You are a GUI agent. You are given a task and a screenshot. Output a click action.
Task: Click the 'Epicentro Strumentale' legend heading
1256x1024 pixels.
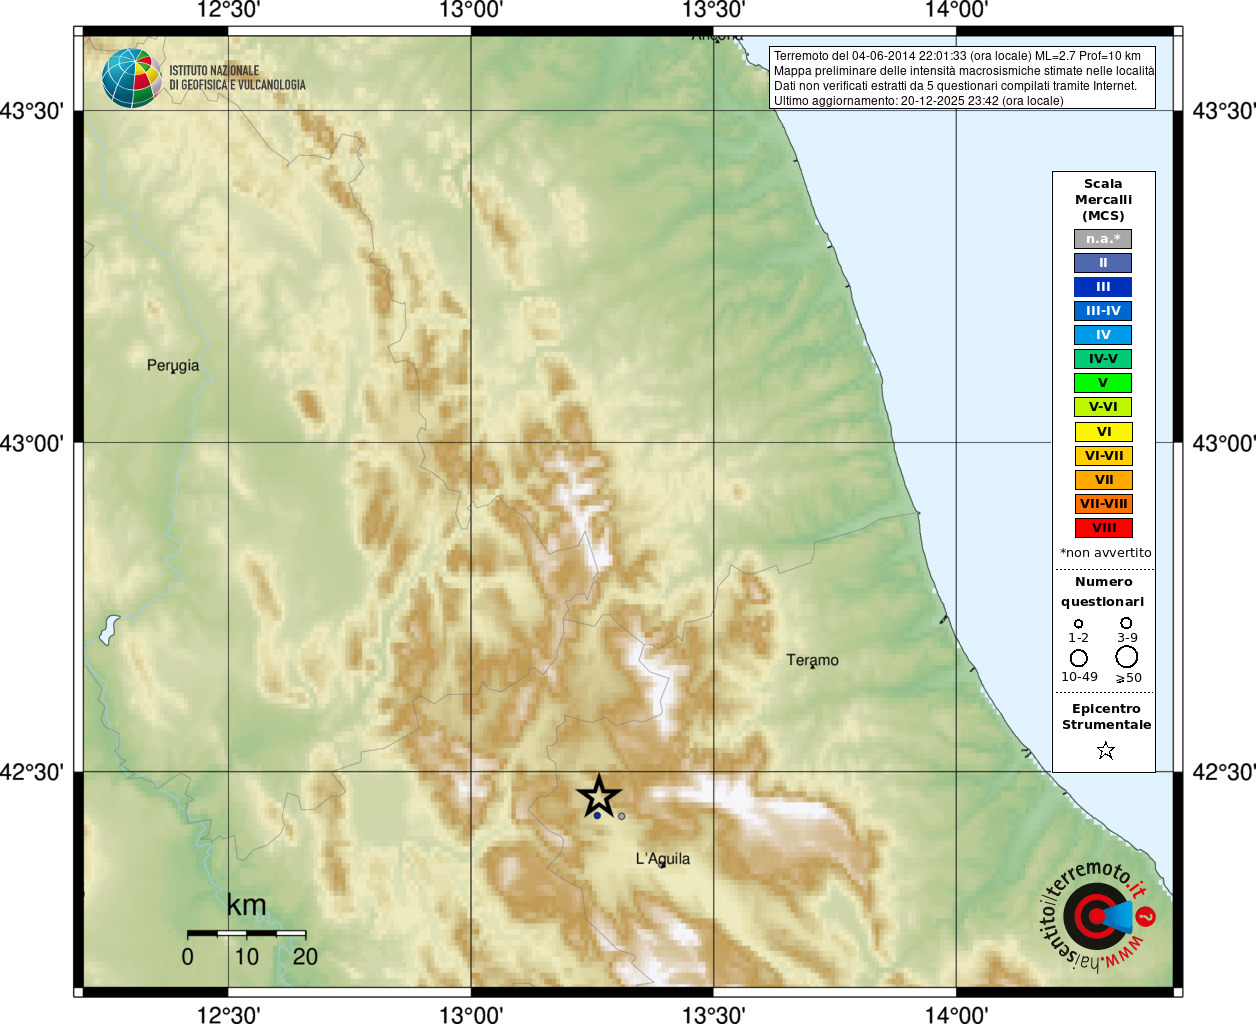point(1106,717)
